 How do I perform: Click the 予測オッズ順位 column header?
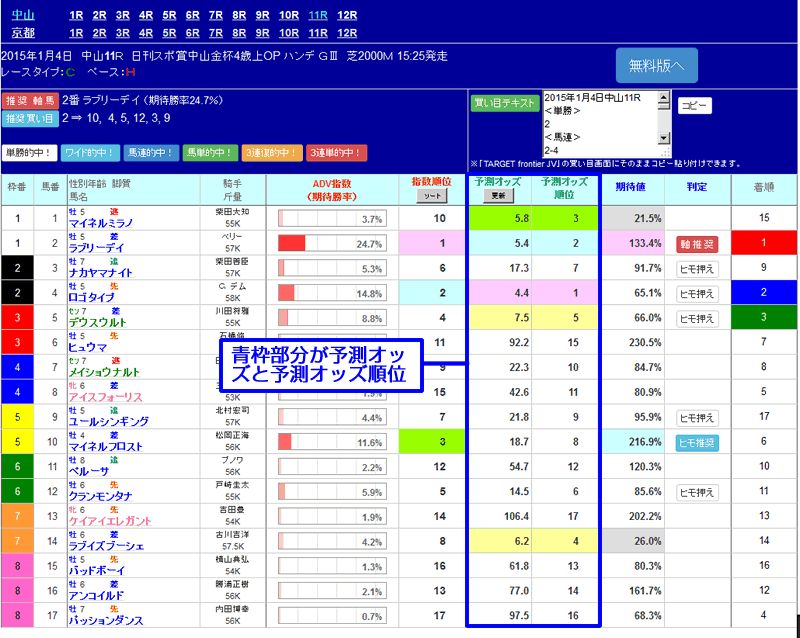(564, 188)
